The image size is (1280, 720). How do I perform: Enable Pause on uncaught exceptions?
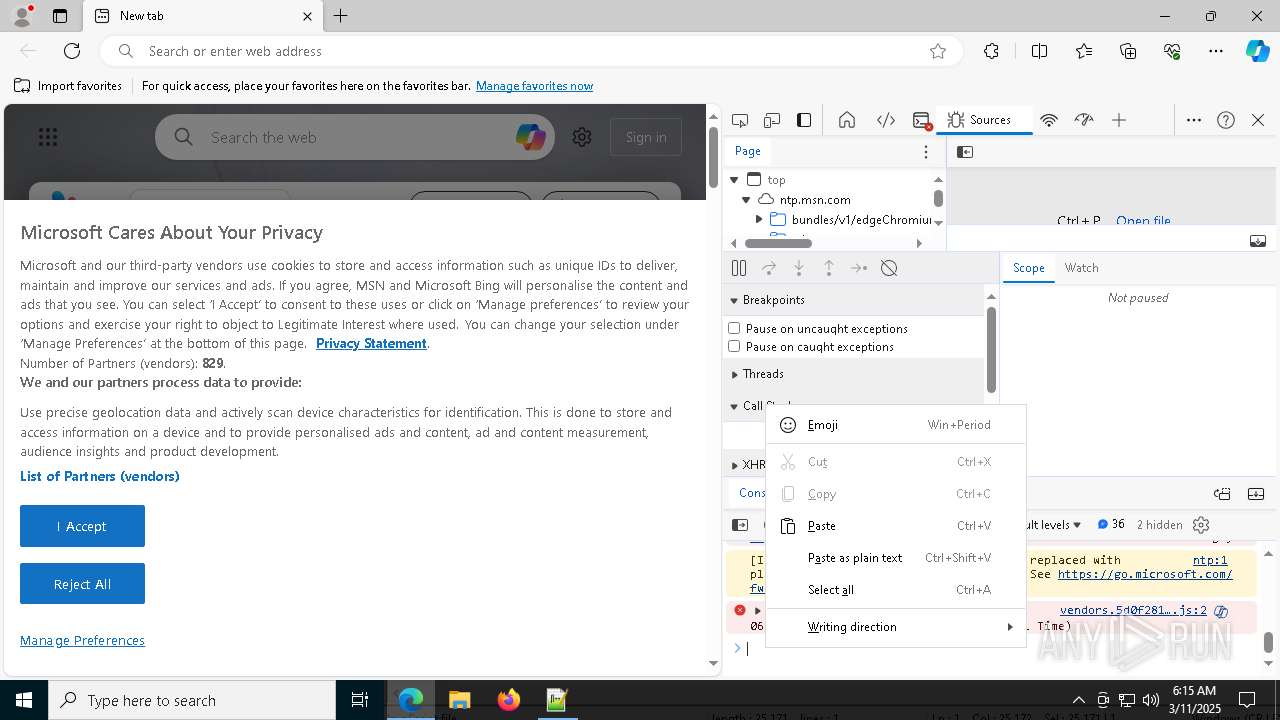[x=734, y=328]
